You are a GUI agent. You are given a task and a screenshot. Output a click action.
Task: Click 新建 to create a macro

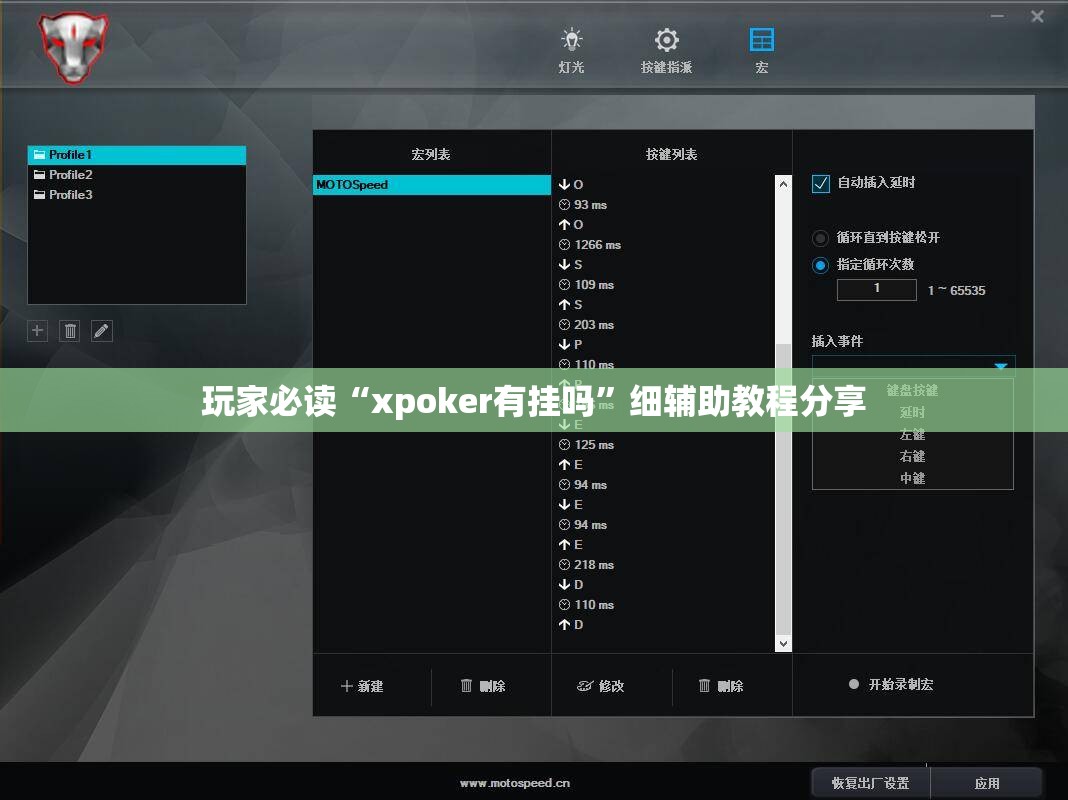pos(362,686)
